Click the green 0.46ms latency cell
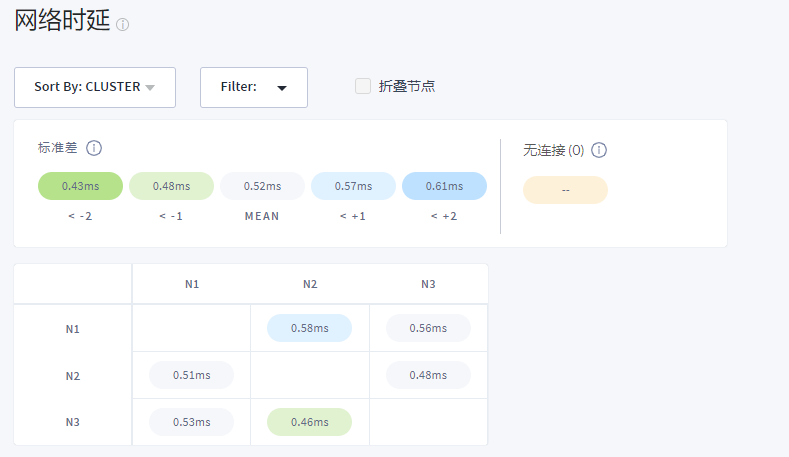Screen dimensions: 789x457 coord(310,422)
